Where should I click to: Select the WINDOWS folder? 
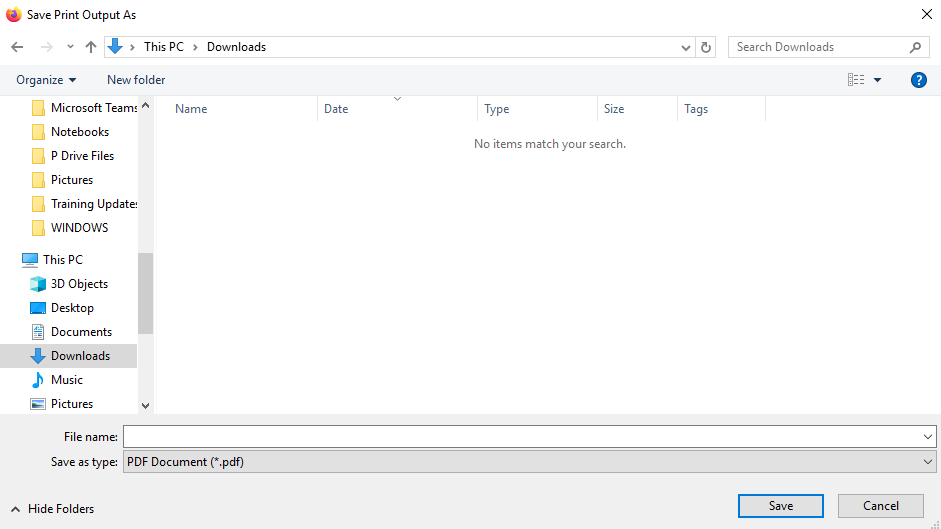70,228
